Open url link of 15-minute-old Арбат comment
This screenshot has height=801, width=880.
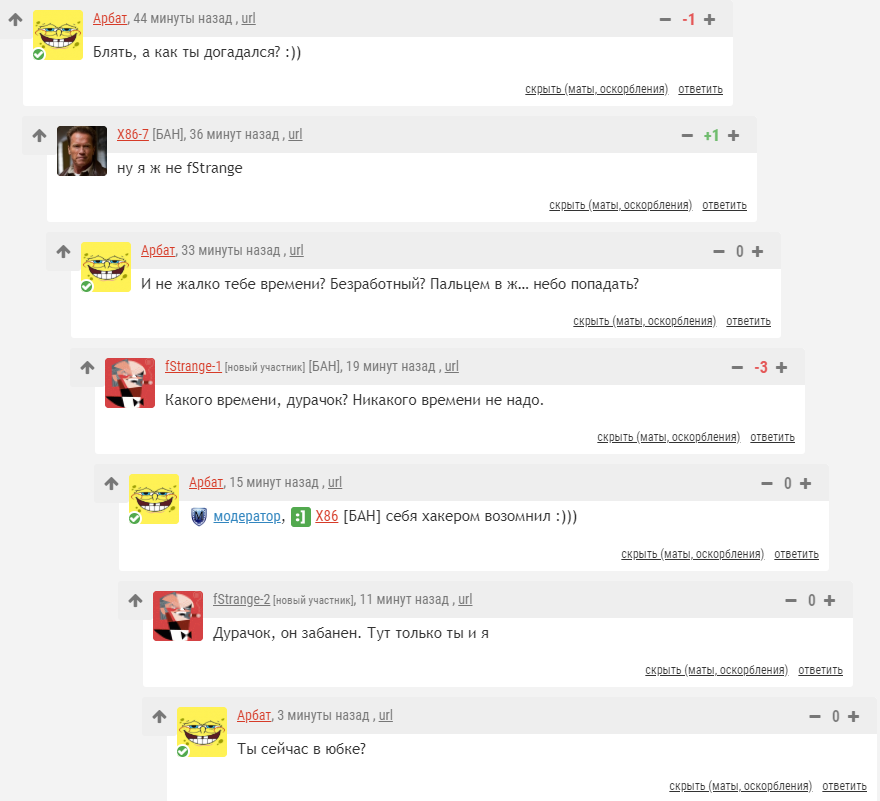334,482
